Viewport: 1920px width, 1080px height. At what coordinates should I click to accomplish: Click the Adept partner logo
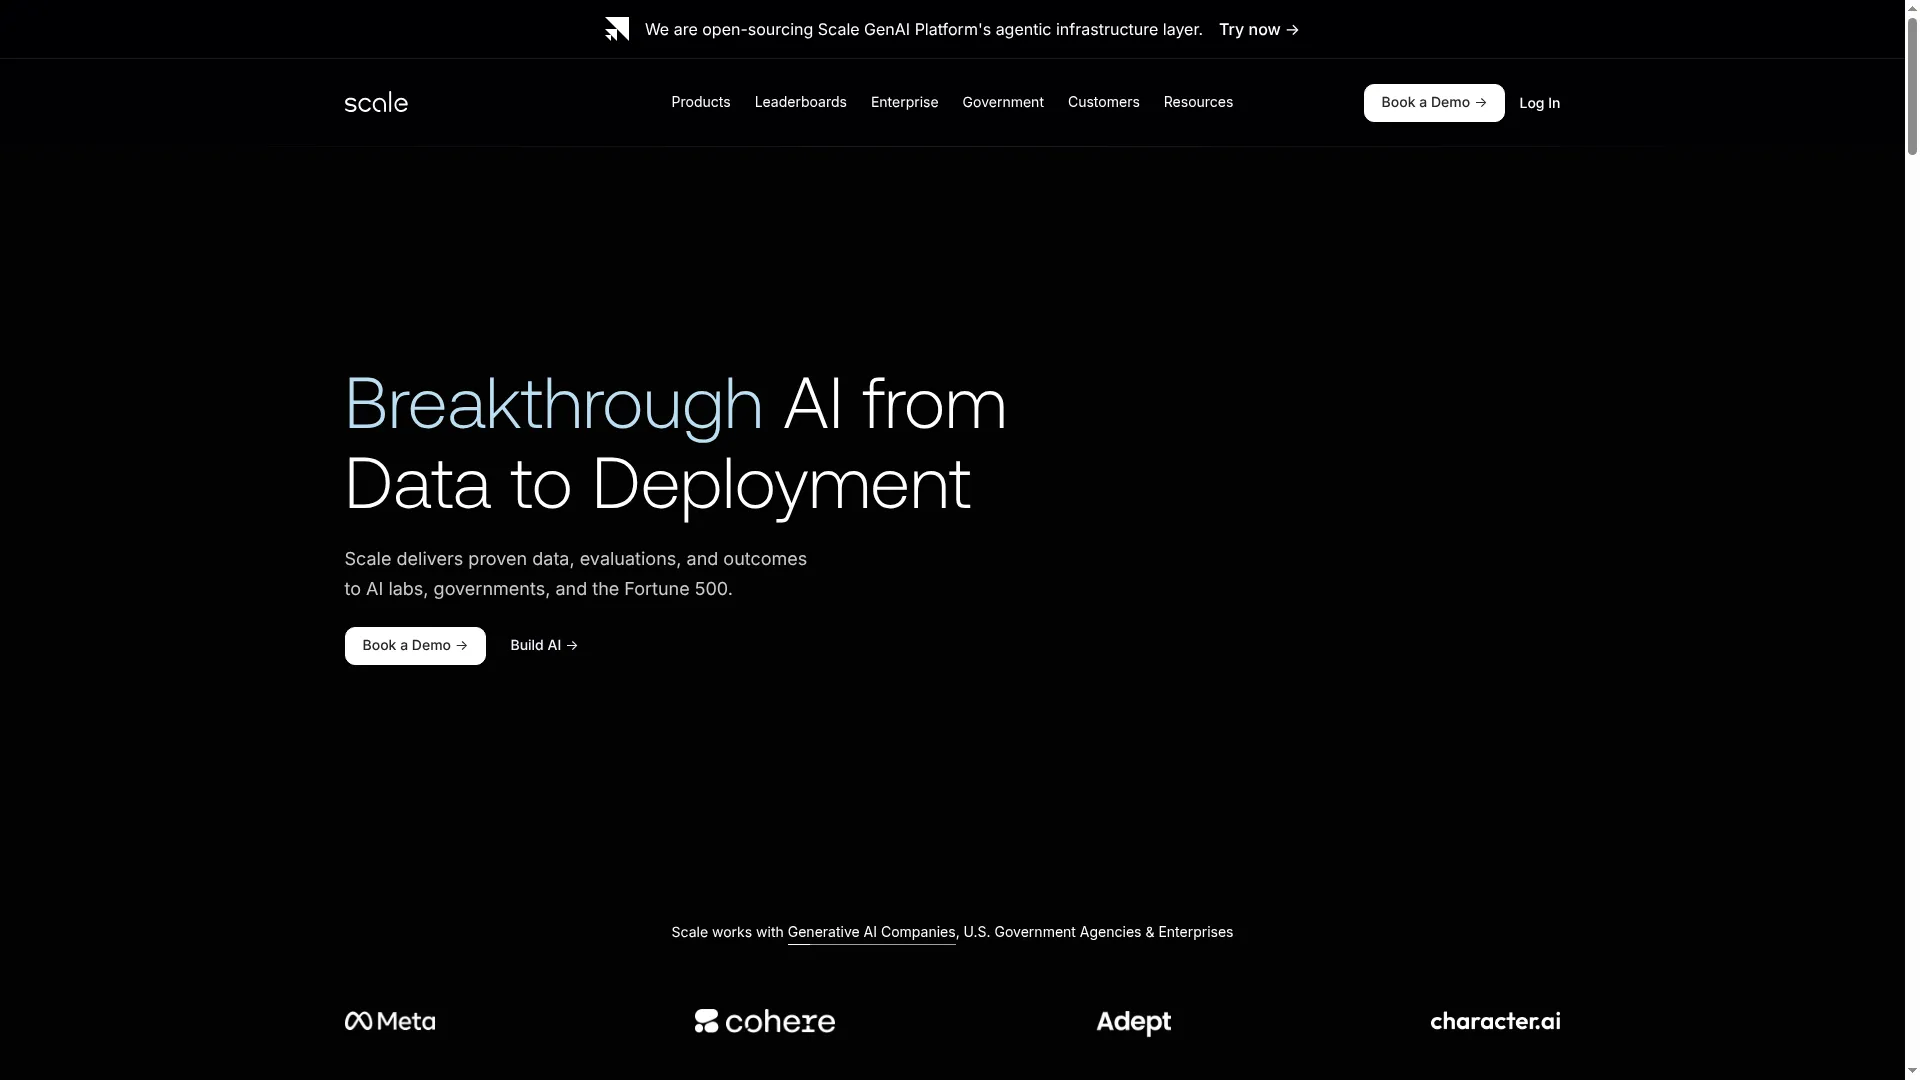[1133, 1021]
